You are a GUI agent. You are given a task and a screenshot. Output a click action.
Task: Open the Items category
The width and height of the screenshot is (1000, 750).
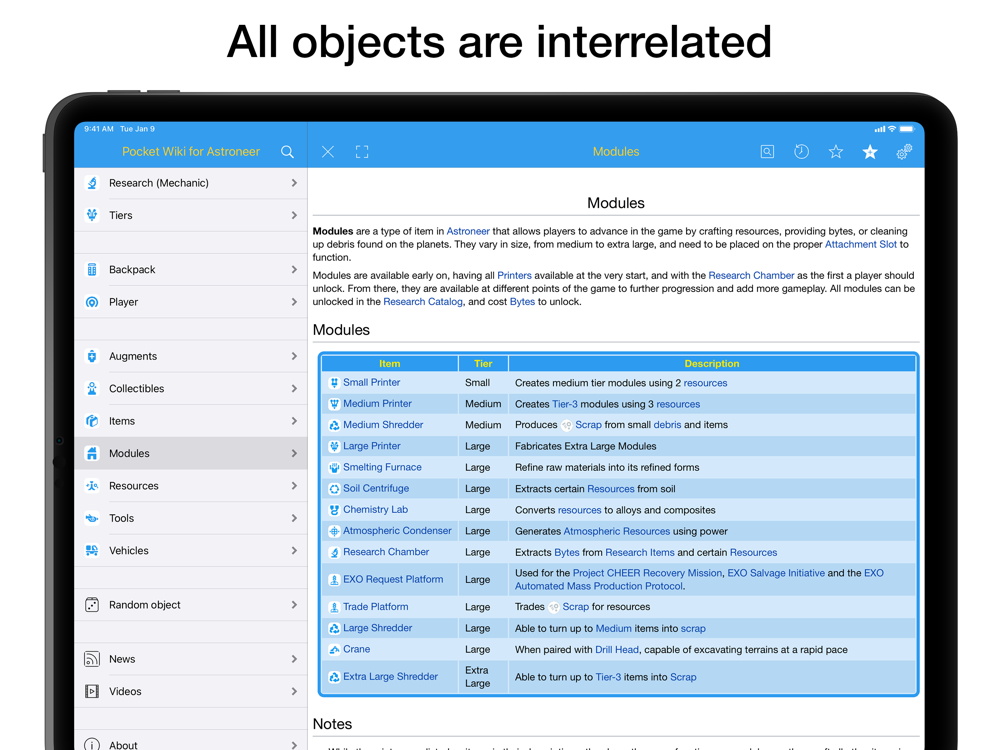click(x=191, y=421)
